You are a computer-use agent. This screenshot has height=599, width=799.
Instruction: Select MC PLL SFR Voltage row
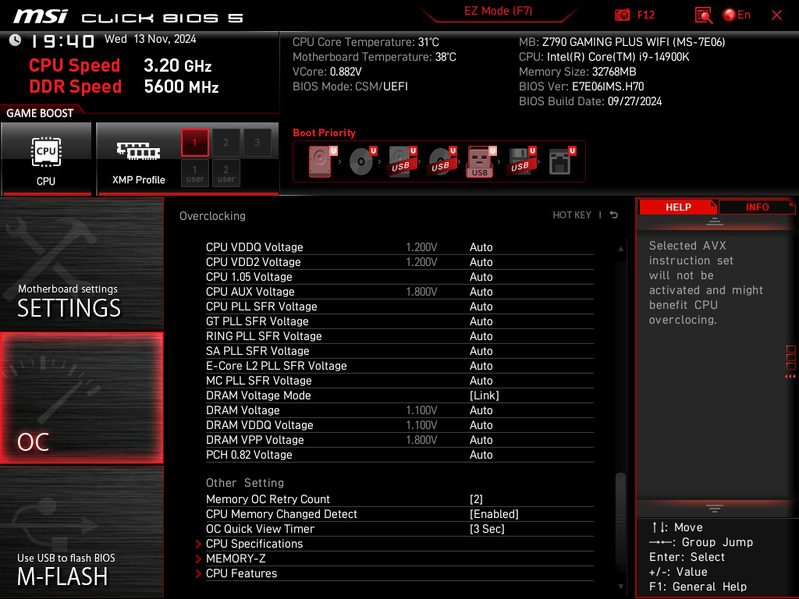point(400,380)
